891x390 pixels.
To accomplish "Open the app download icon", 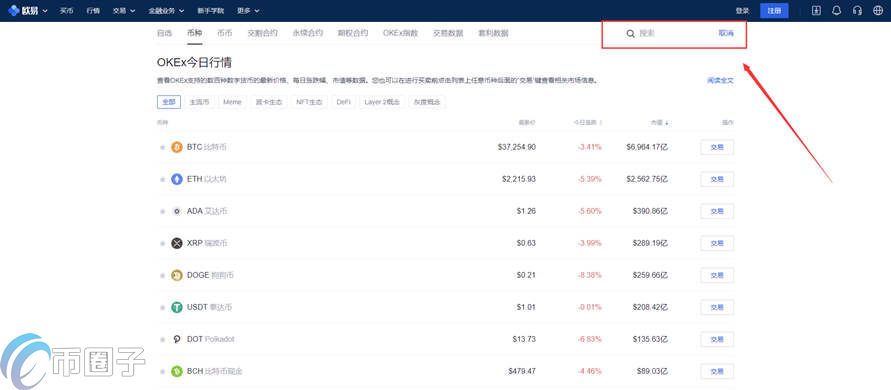I will tap(816, 10).
